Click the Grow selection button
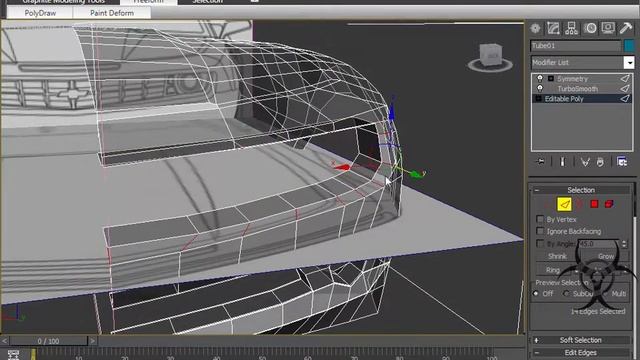Image resolution: width=640 pixels, height=360 pixels. pyautogui.click(x=606, y=256)
